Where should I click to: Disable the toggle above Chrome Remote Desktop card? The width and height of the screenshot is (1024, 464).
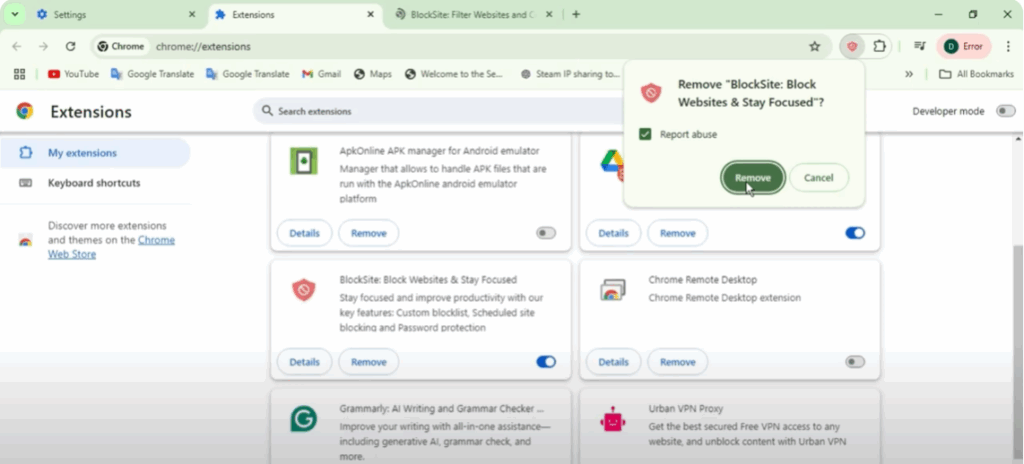(855, 233)
